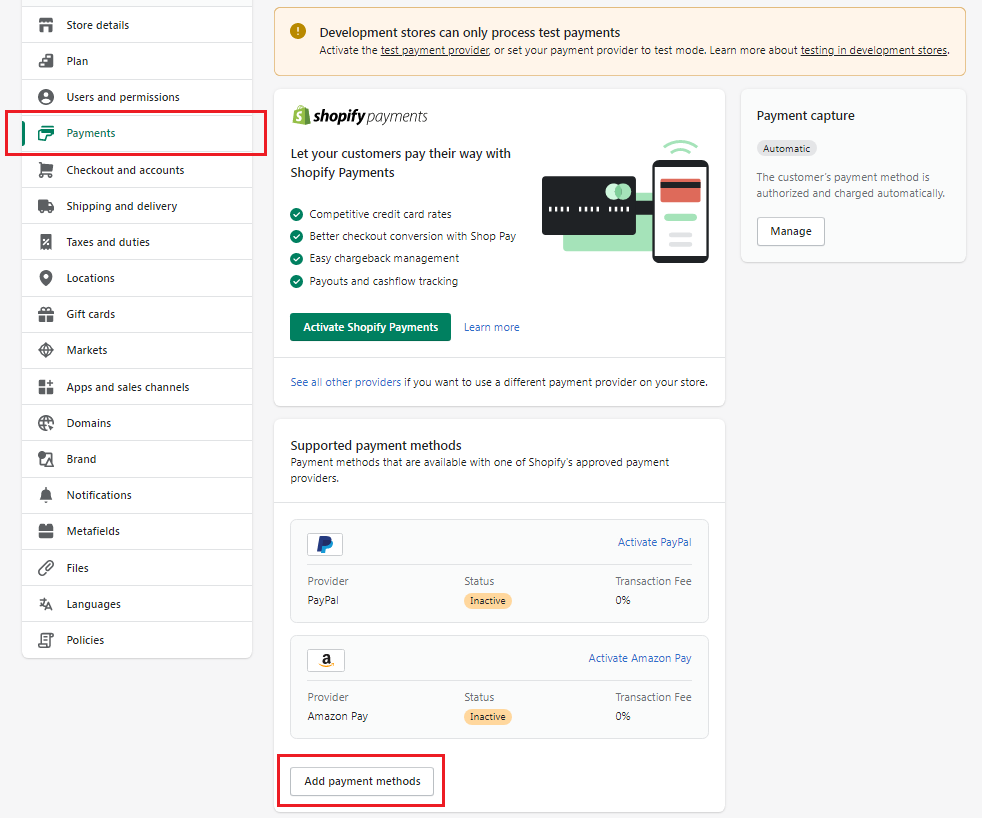Click See all other providers link
The height and width of the screenshot is (823, 987).
click(x=346, y=382)
